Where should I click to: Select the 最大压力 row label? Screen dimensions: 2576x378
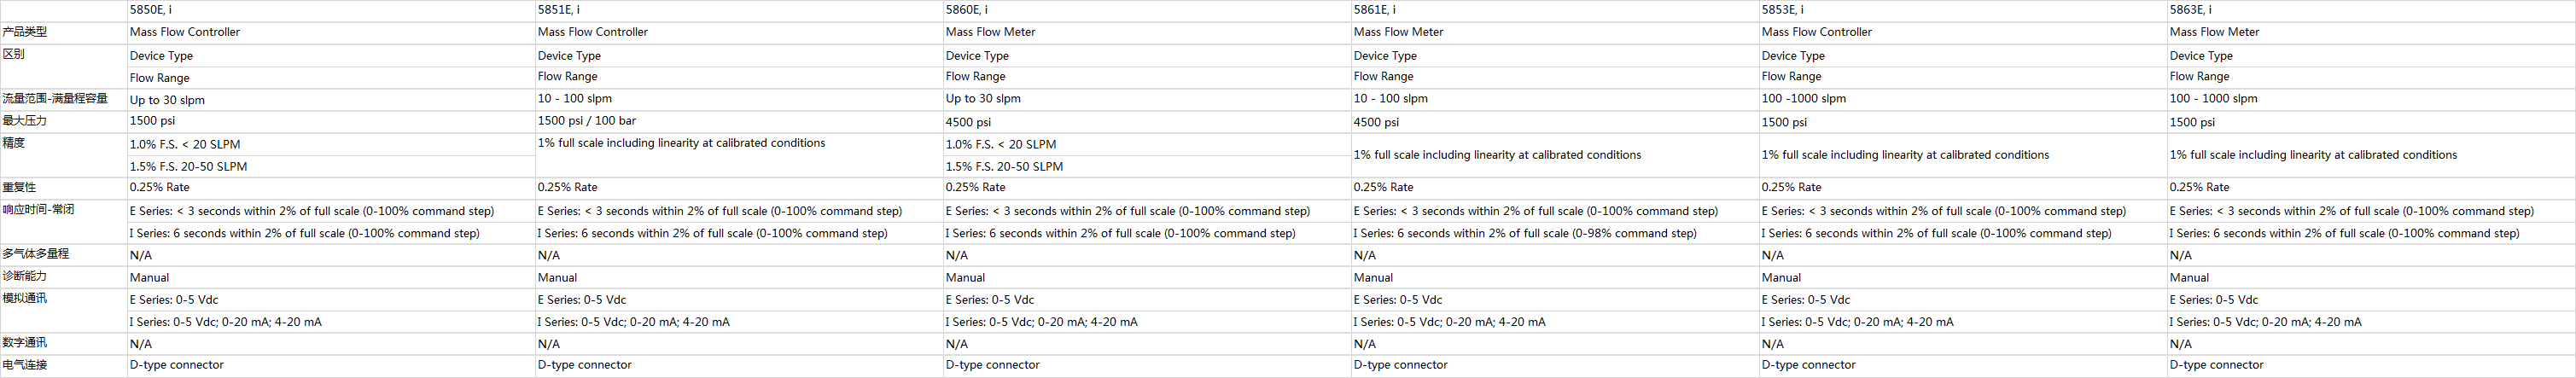click(25, 121)
